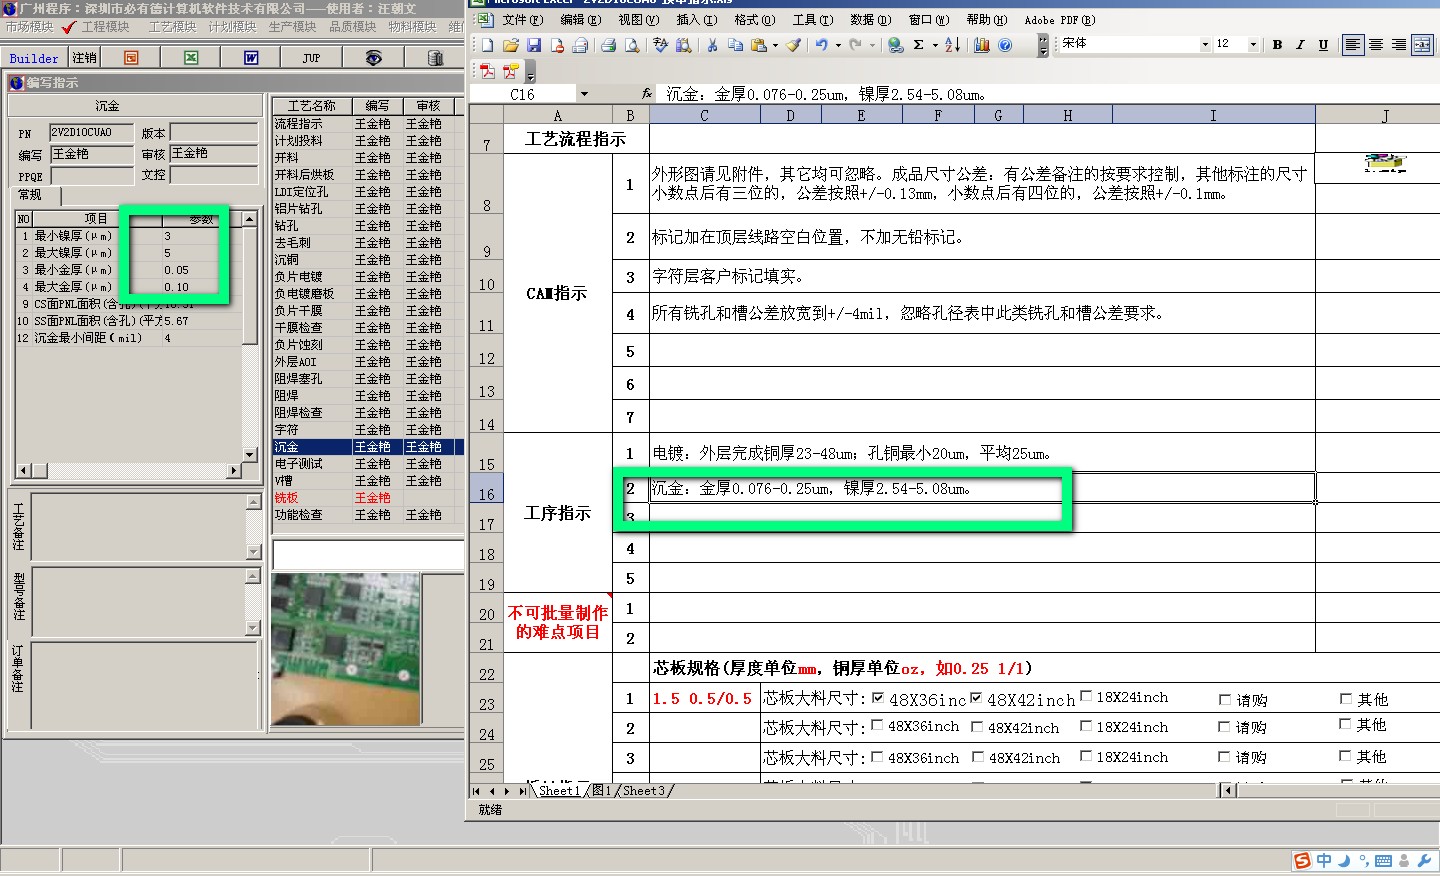1440x876 pixels.
Task: Click the Excel icon button in left app
Action: pos(191,58)
